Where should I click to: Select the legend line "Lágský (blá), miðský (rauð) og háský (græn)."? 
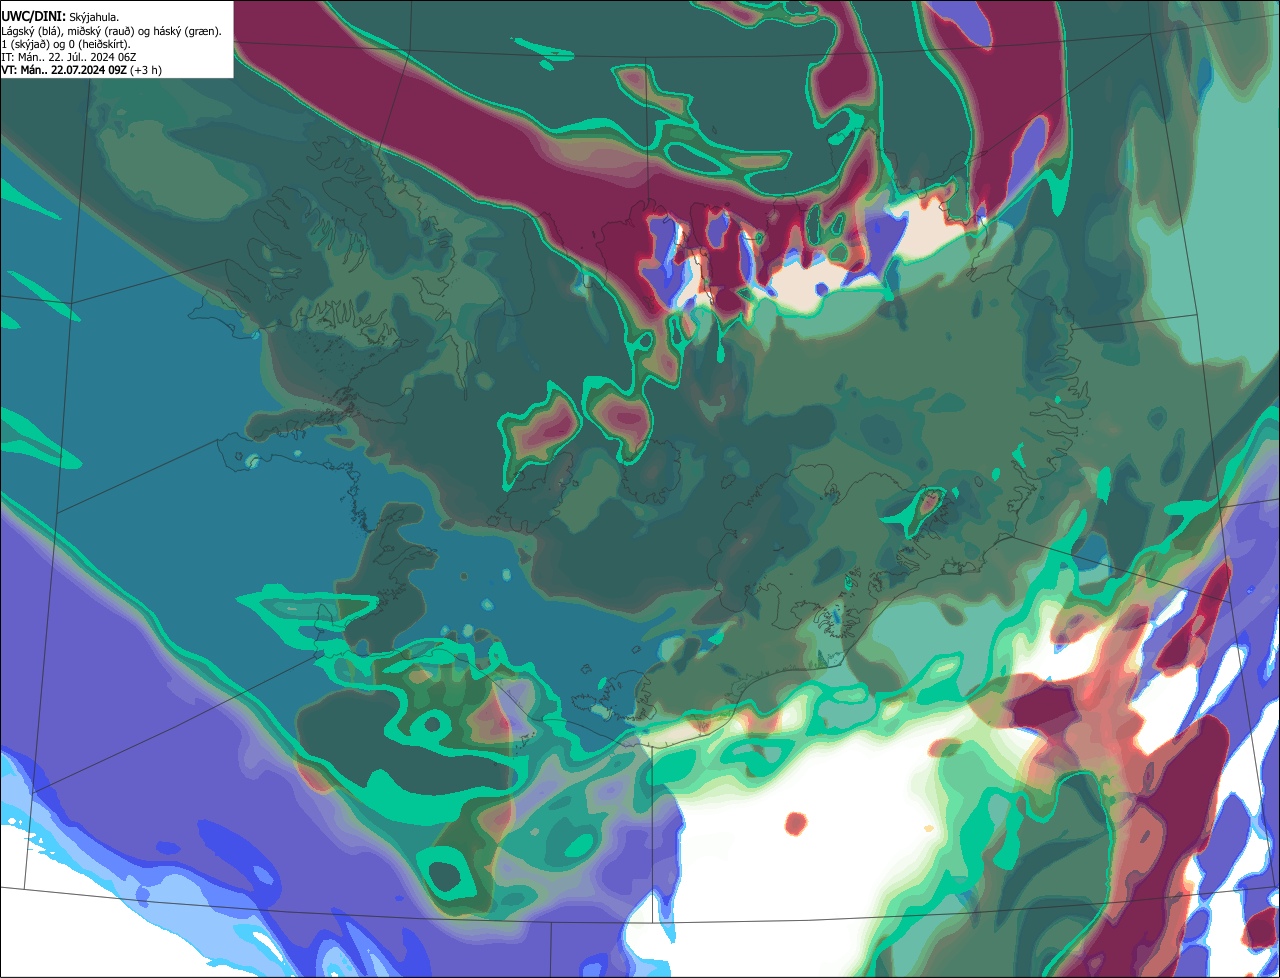pyautogui.click(x=112, y=31)
